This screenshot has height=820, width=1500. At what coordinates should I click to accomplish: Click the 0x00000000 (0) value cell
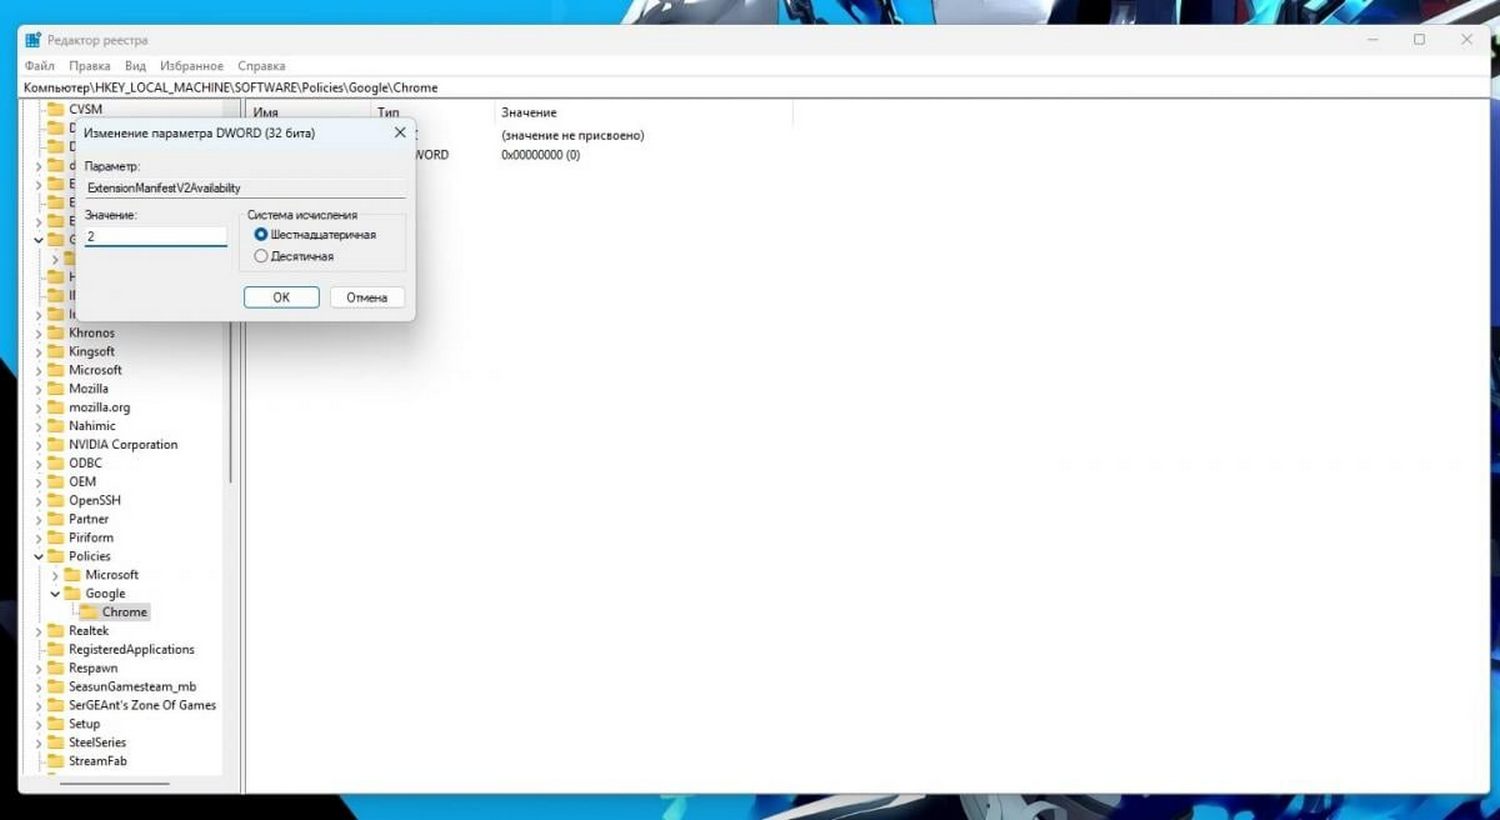point(541,155)
